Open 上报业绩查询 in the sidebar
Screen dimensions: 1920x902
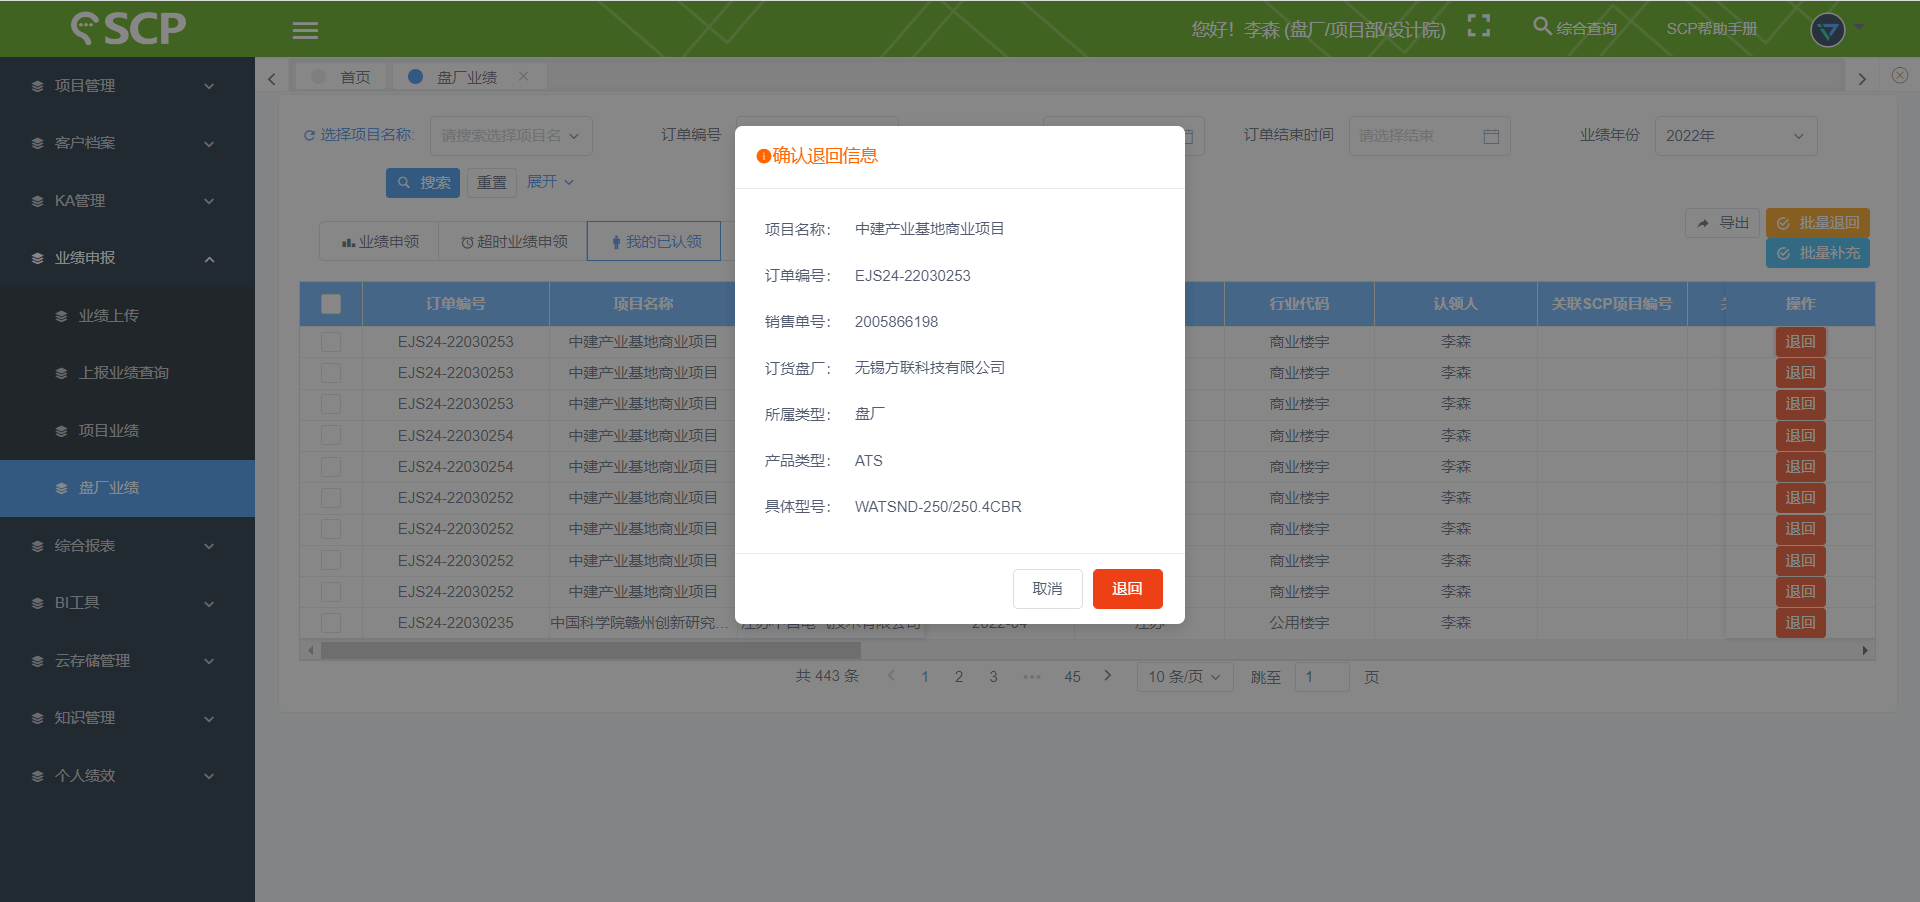coord(127,373)
